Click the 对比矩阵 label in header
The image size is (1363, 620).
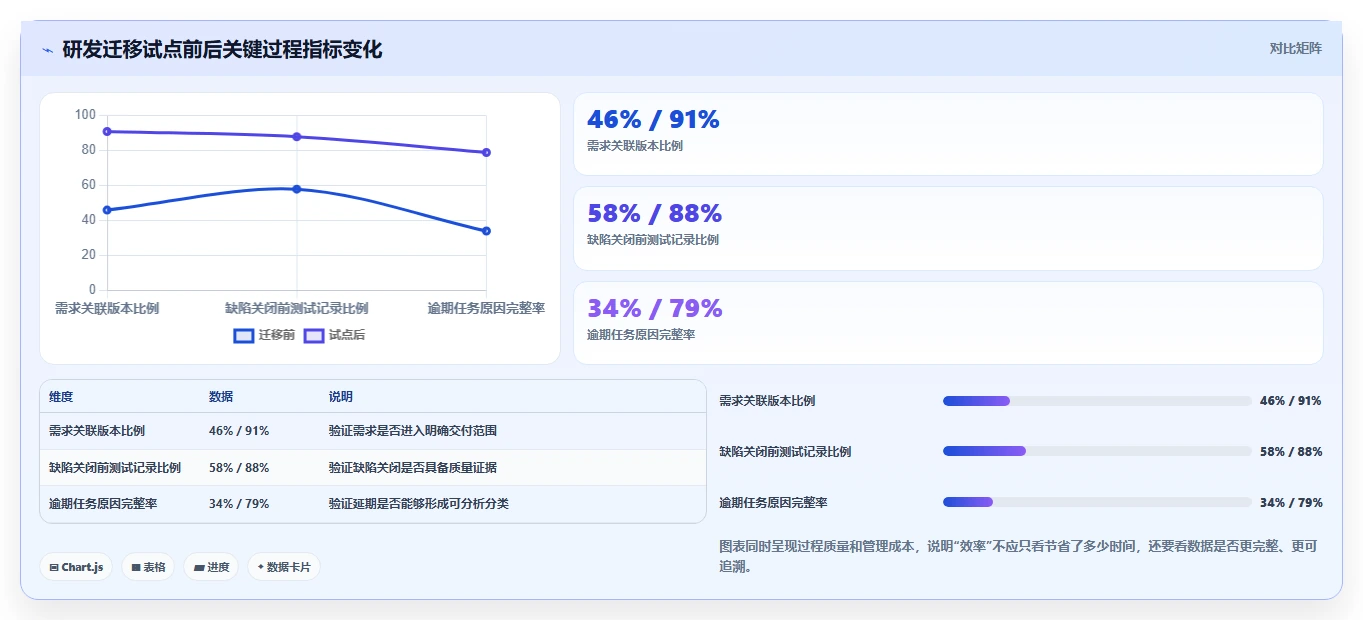click(x=1295, y=48)
